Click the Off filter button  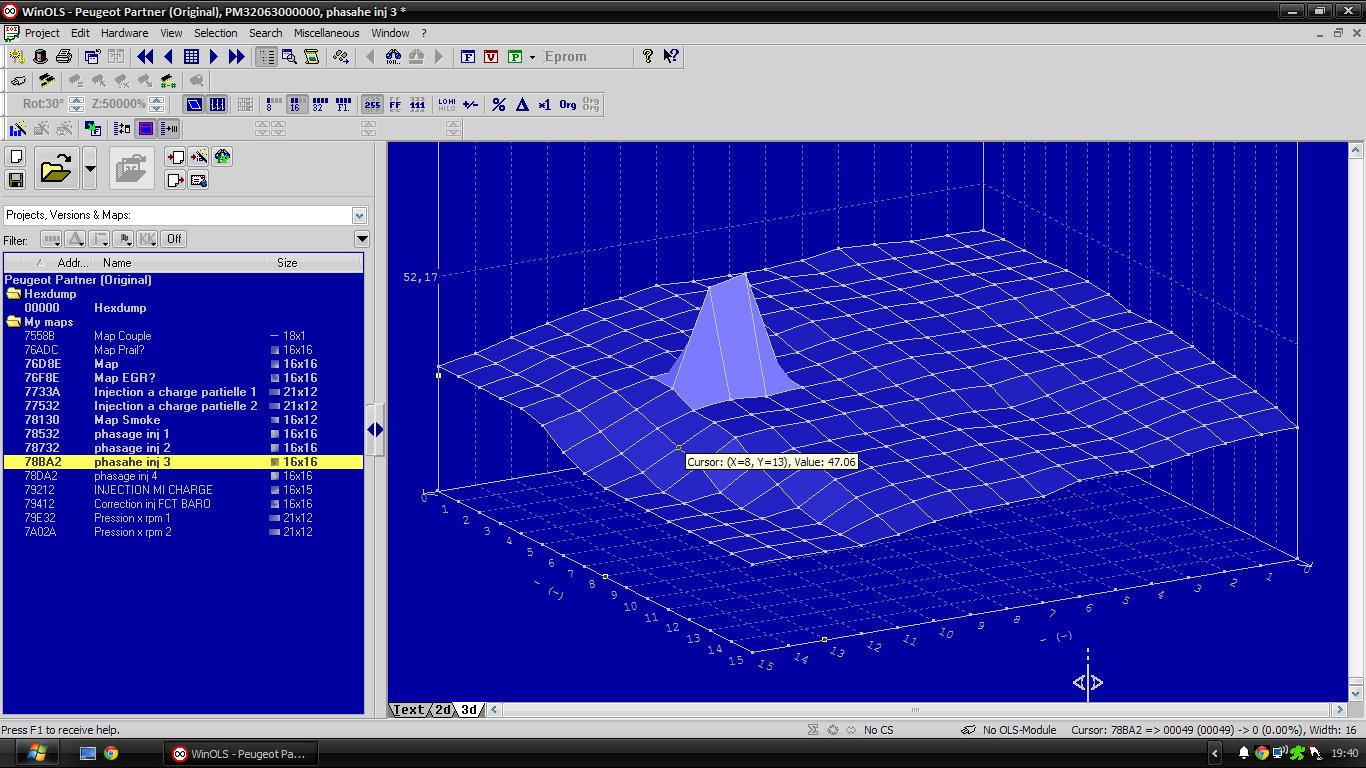[174, 239]
